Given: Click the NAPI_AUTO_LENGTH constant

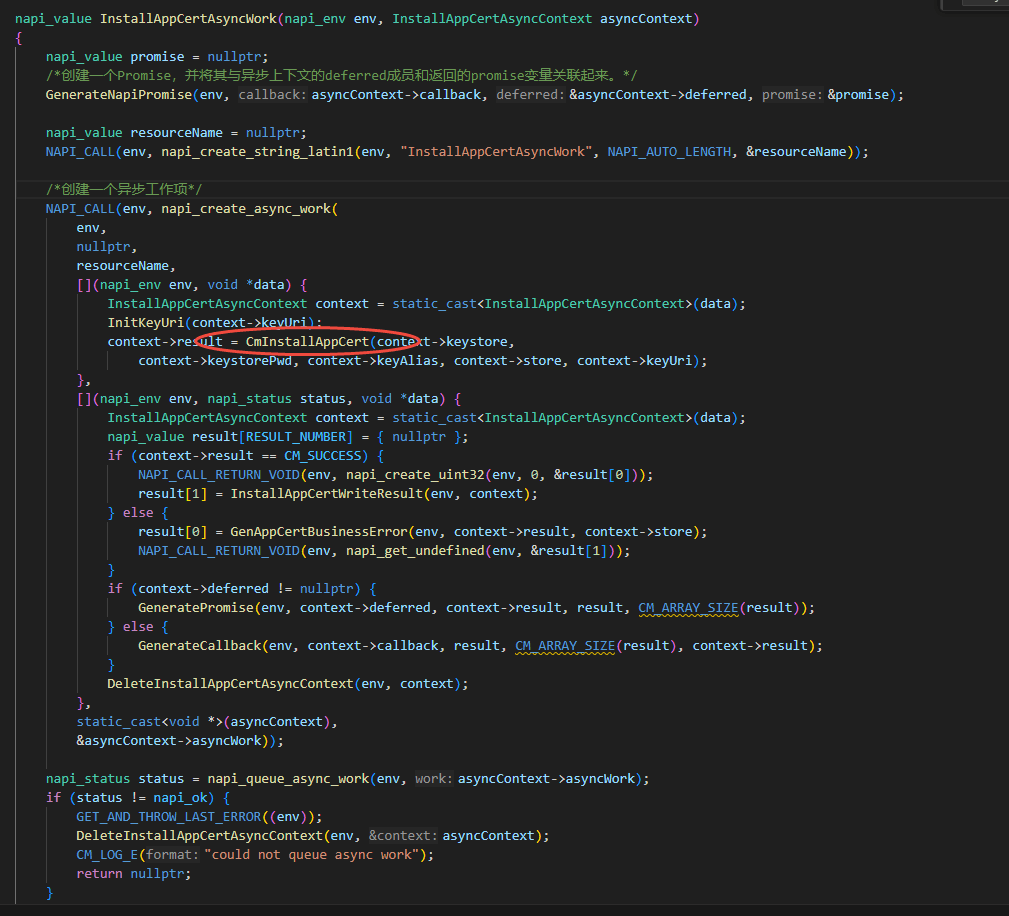Looking at the screenshot, I should (x=669, y=152).
